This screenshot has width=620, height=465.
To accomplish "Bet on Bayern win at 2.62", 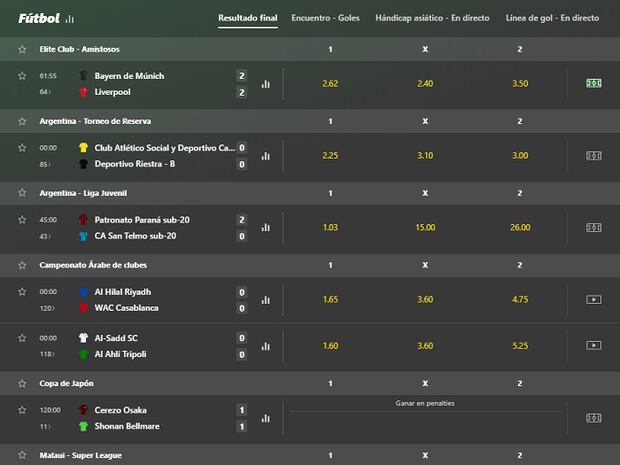I will (x=331, y=84).
